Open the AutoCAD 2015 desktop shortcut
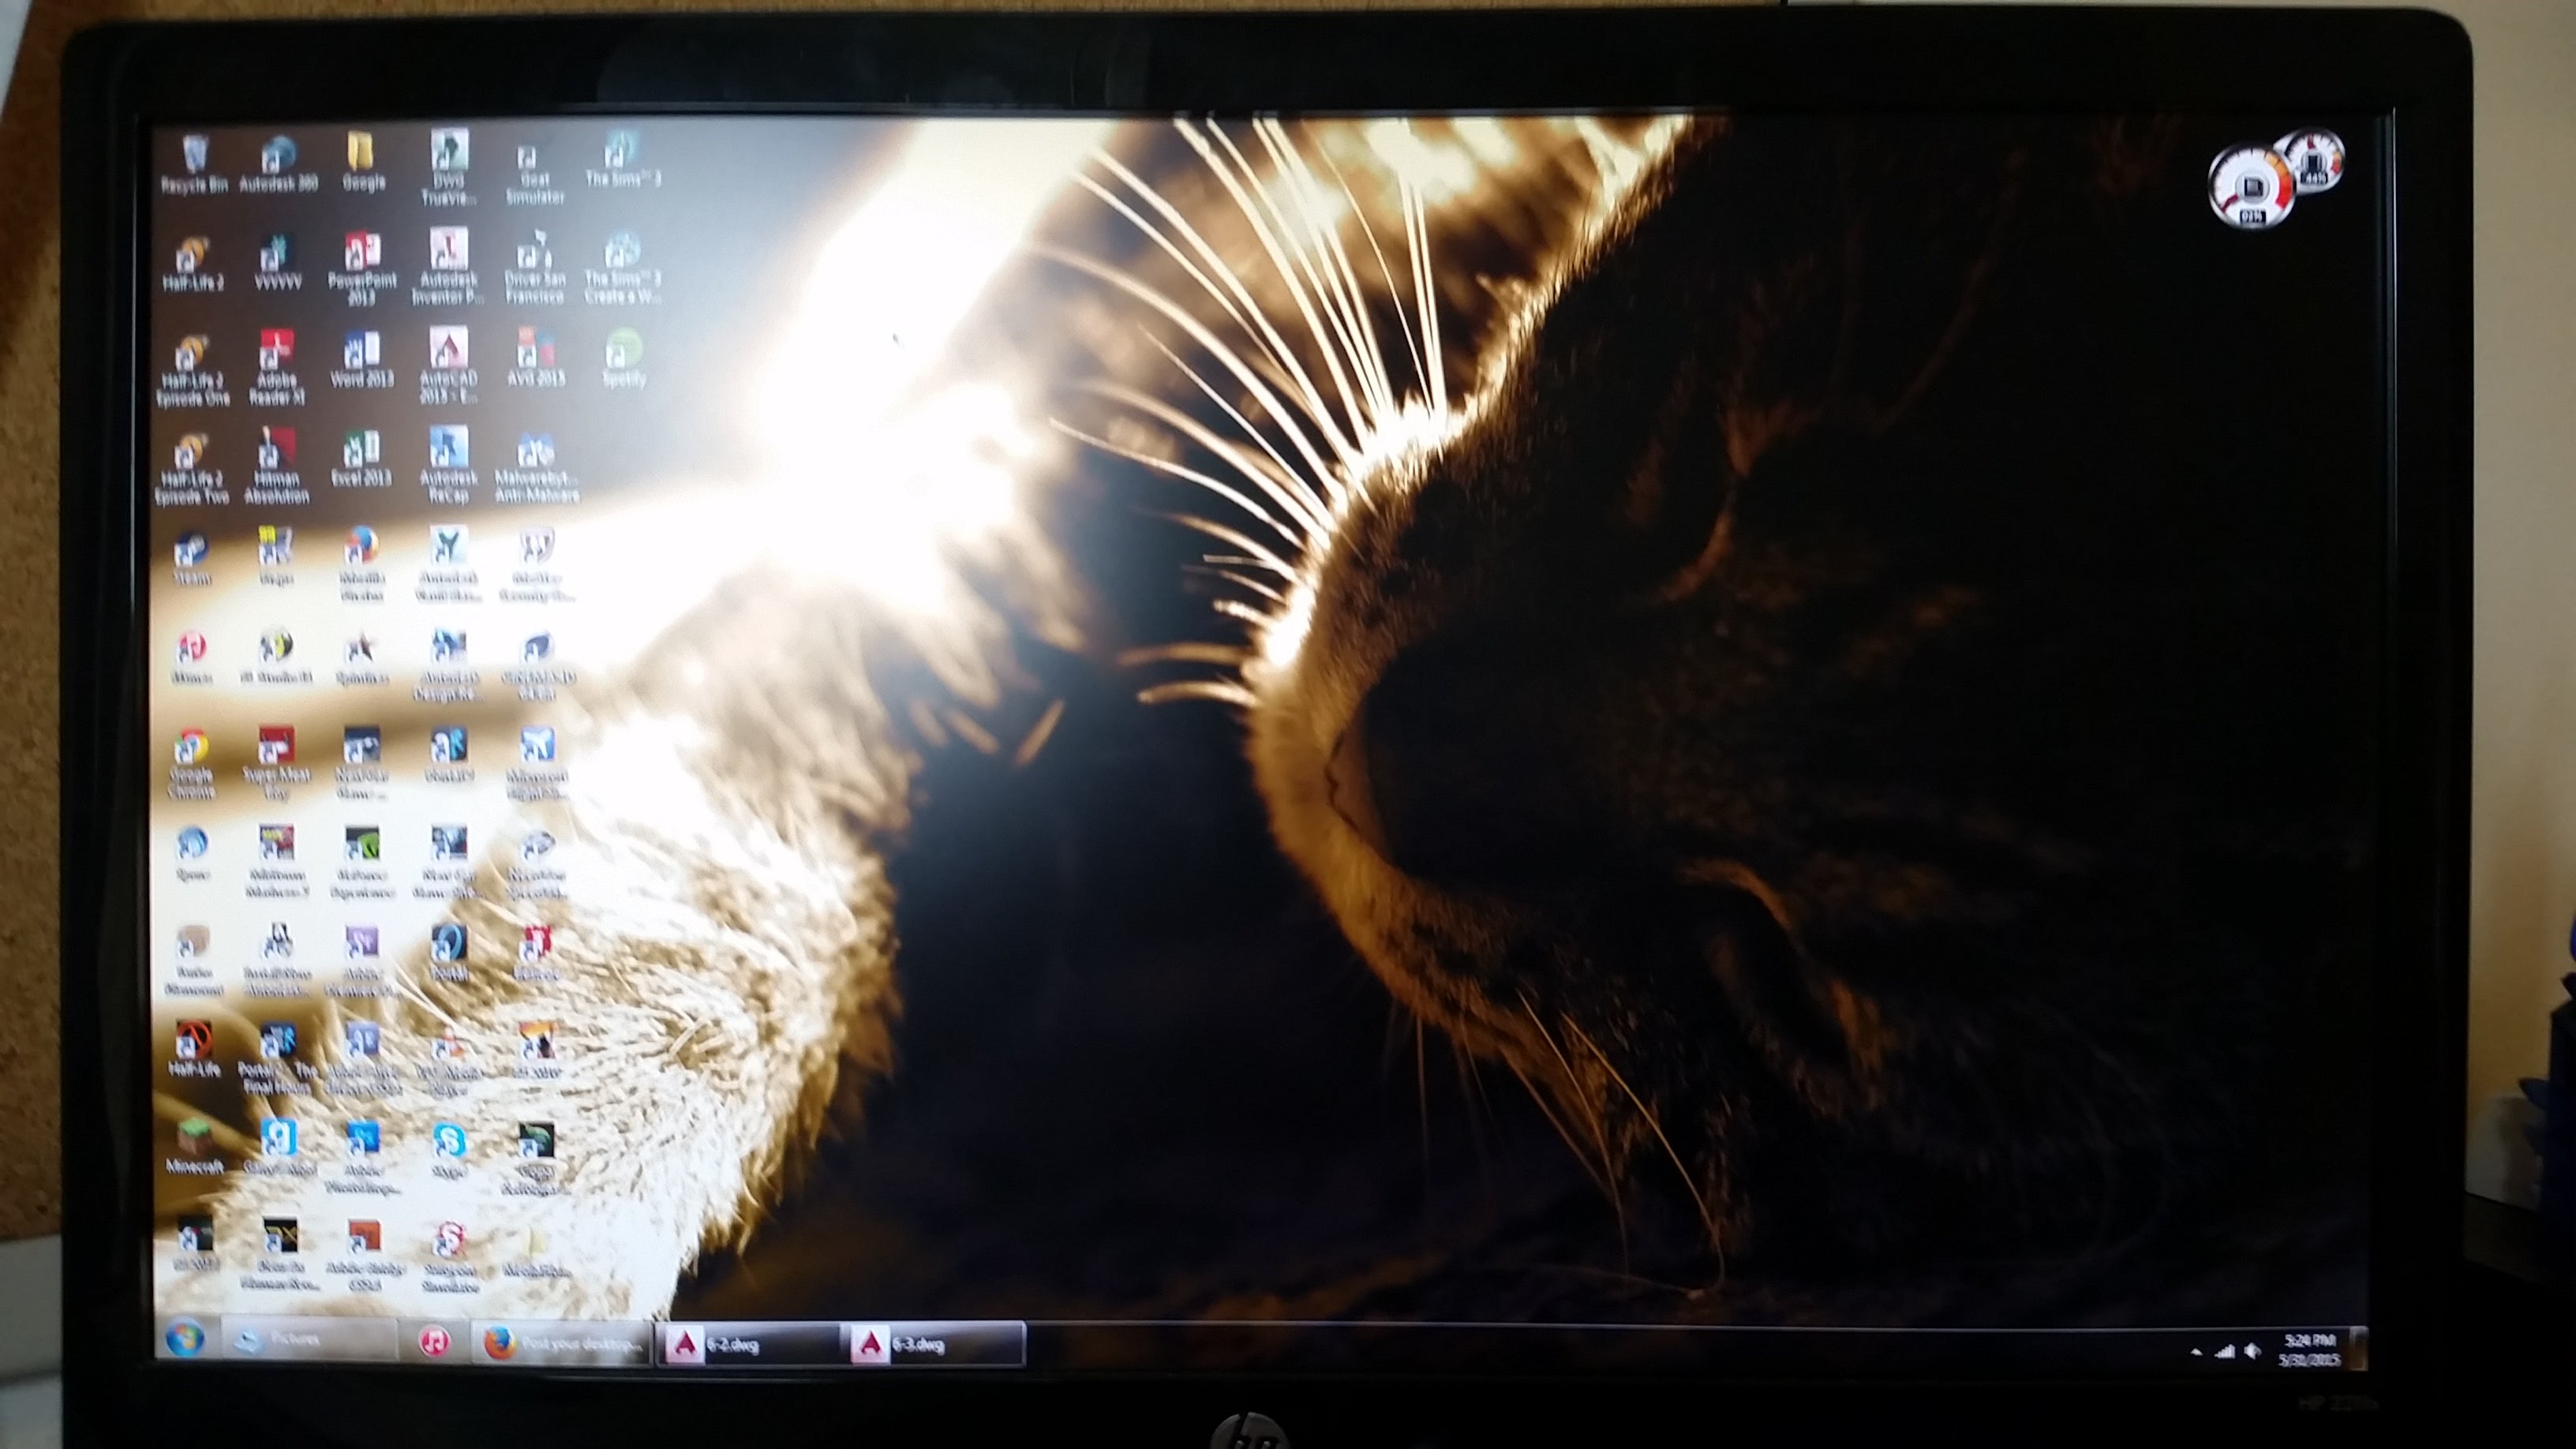2576x1449 pixels. tap(448, 365)
